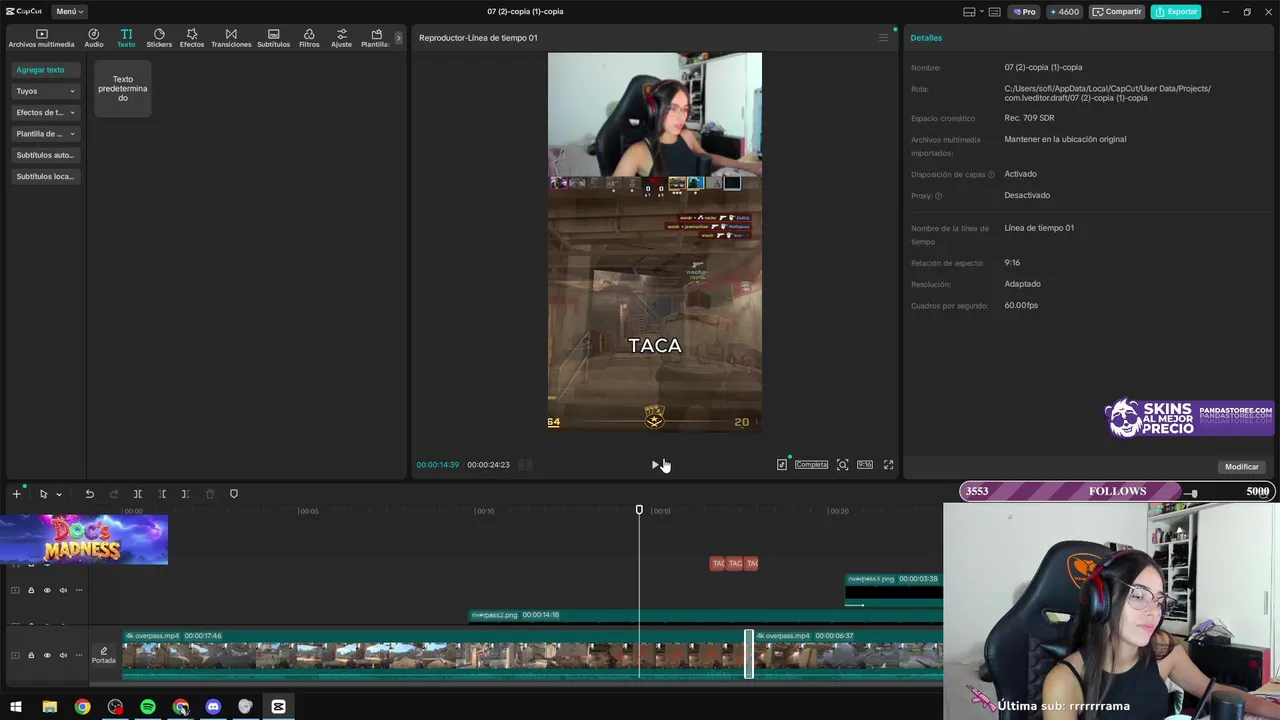
Task: Open Subtítulos automáticos option
Action: (45, 155)
